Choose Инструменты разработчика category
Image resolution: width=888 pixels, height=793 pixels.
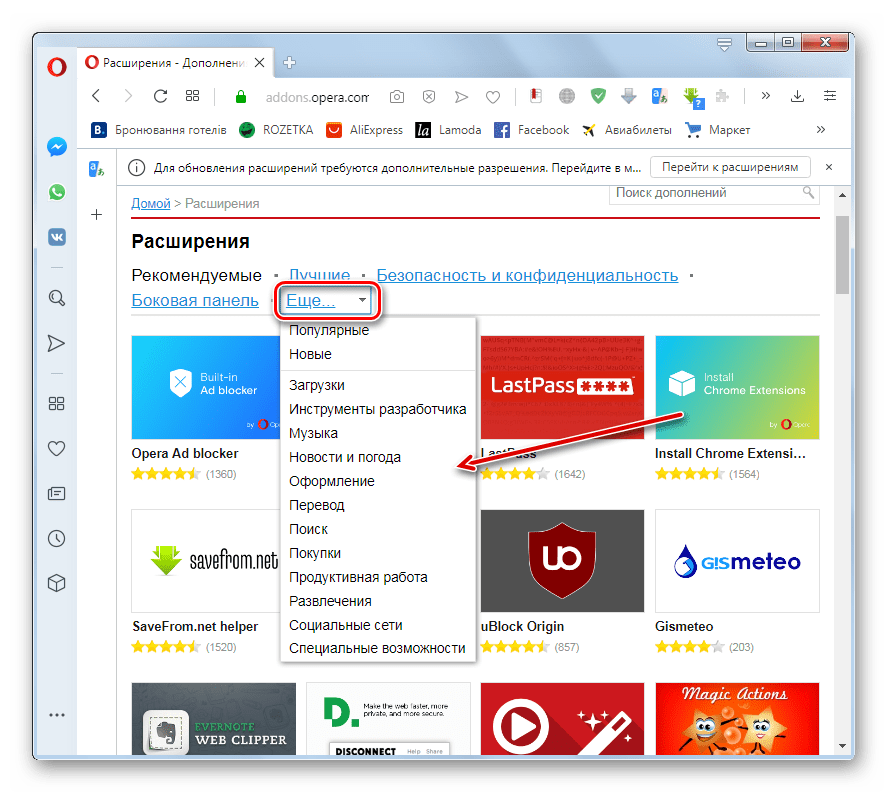[x=377, y=409]
